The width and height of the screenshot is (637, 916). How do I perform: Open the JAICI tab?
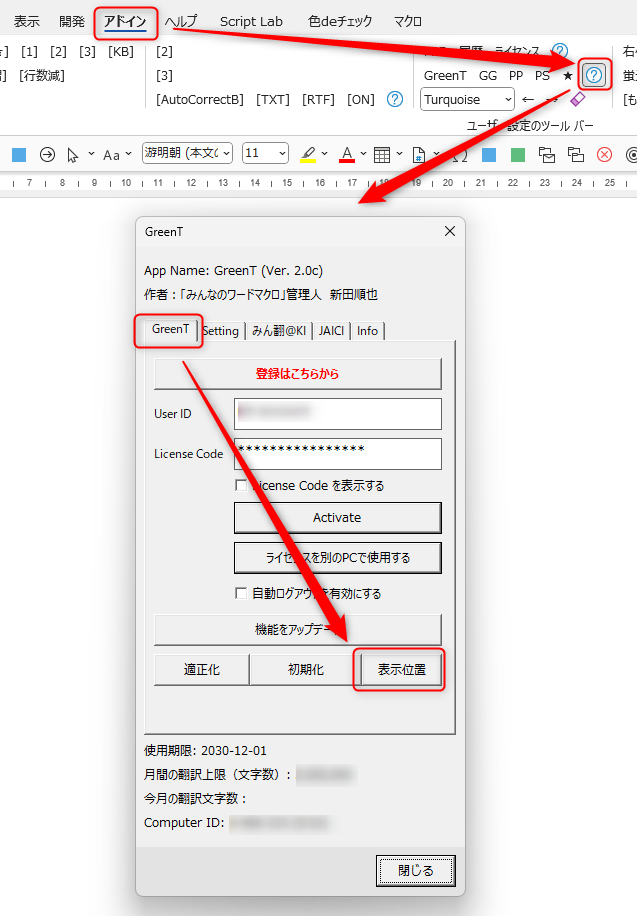[x=331, y=331]
